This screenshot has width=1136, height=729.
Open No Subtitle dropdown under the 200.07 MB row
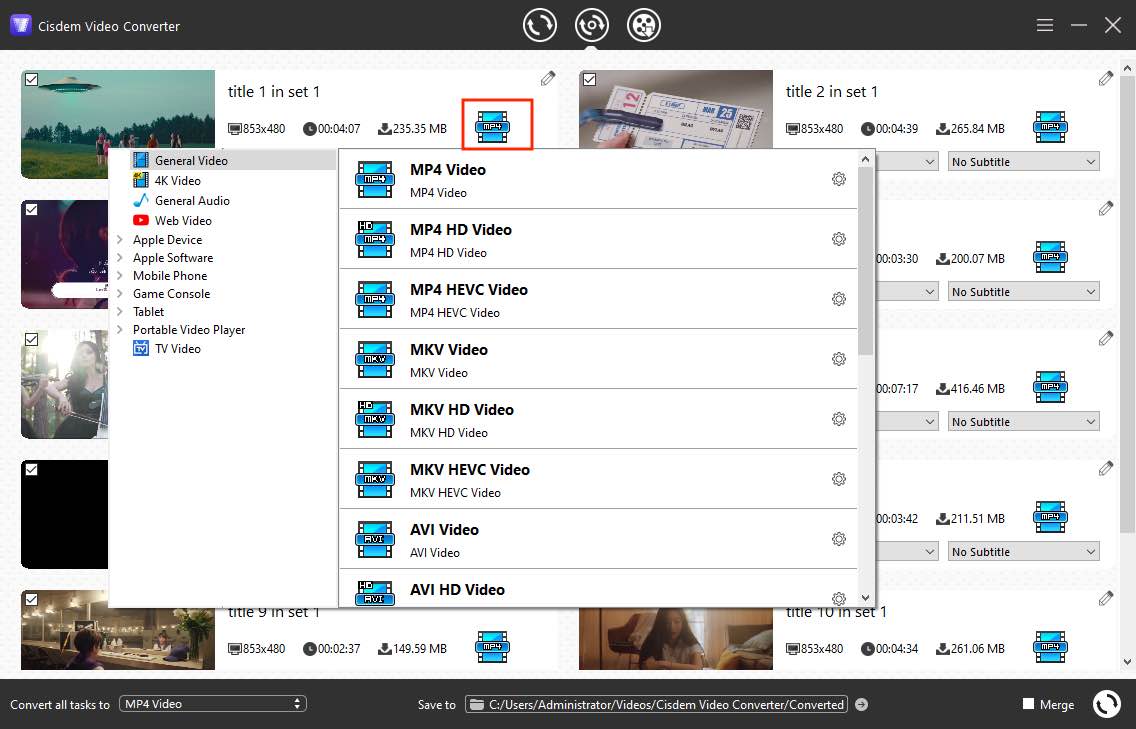[x=1023, y=291]
